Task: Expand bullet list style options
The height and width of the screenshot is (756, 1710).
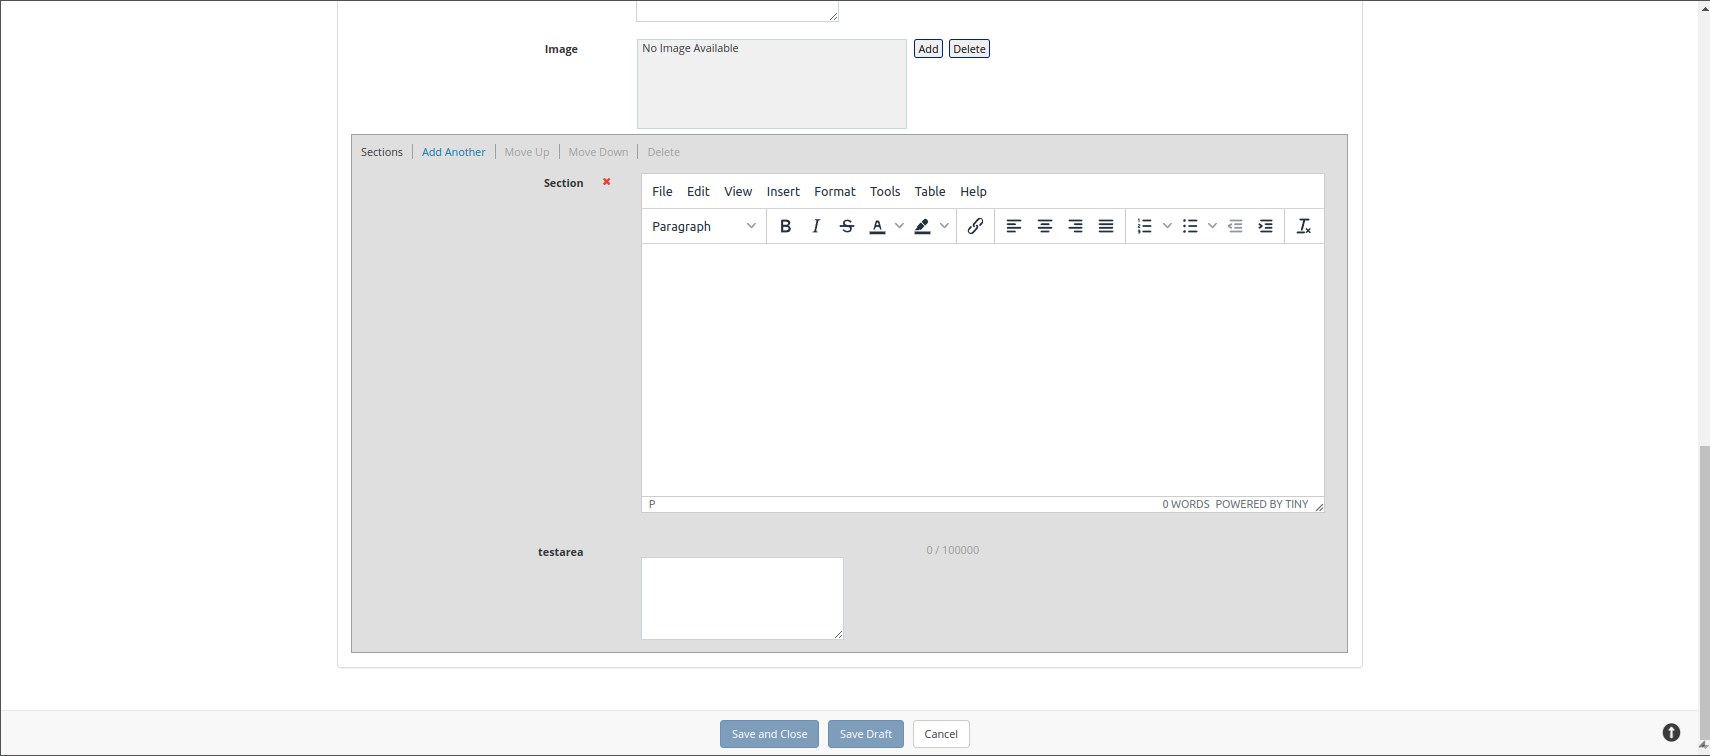Action: coord(1212,226)
